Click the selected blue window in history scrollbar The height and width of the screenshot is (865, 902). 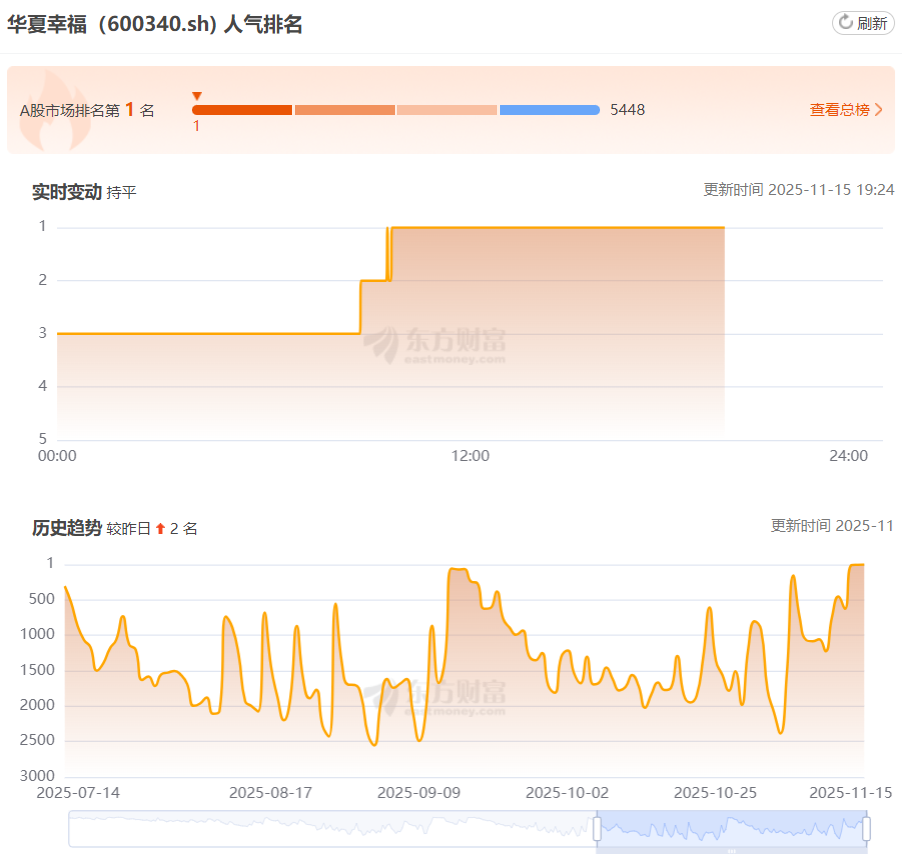point(732,829)
